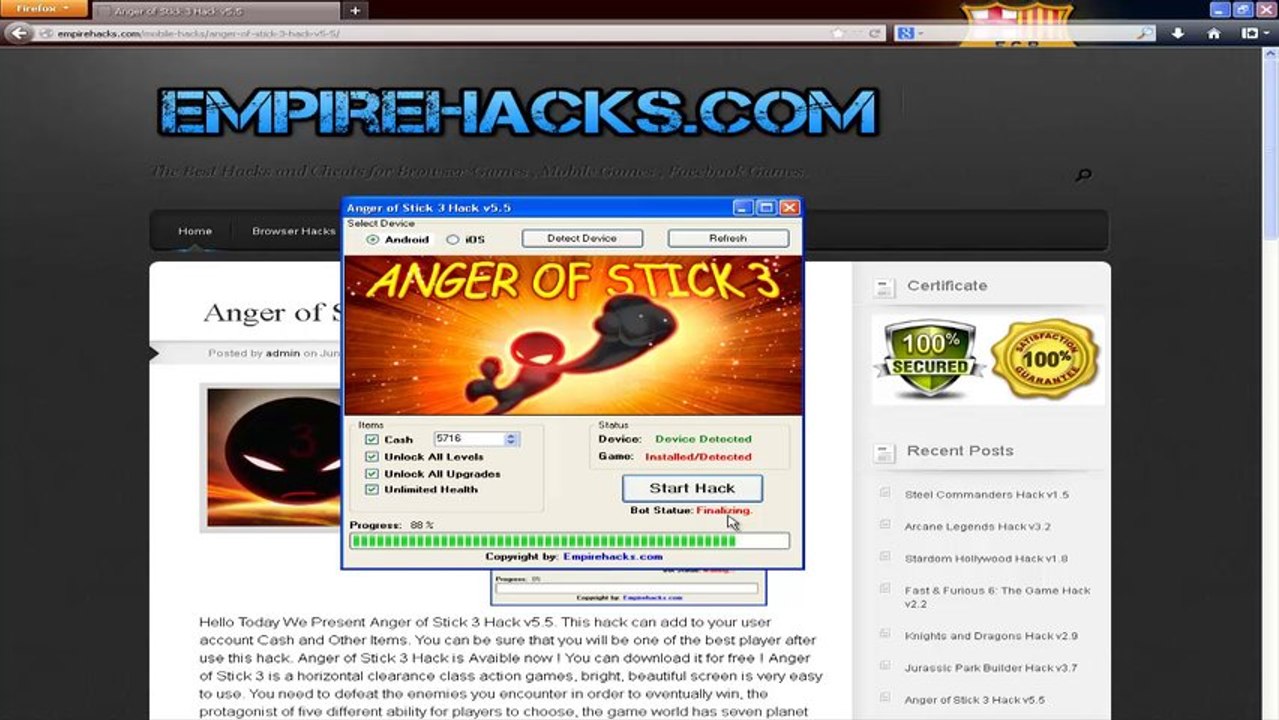Open a new browser tab
This screenshot has width=1279, height=720.
click(x=354, y=10)
